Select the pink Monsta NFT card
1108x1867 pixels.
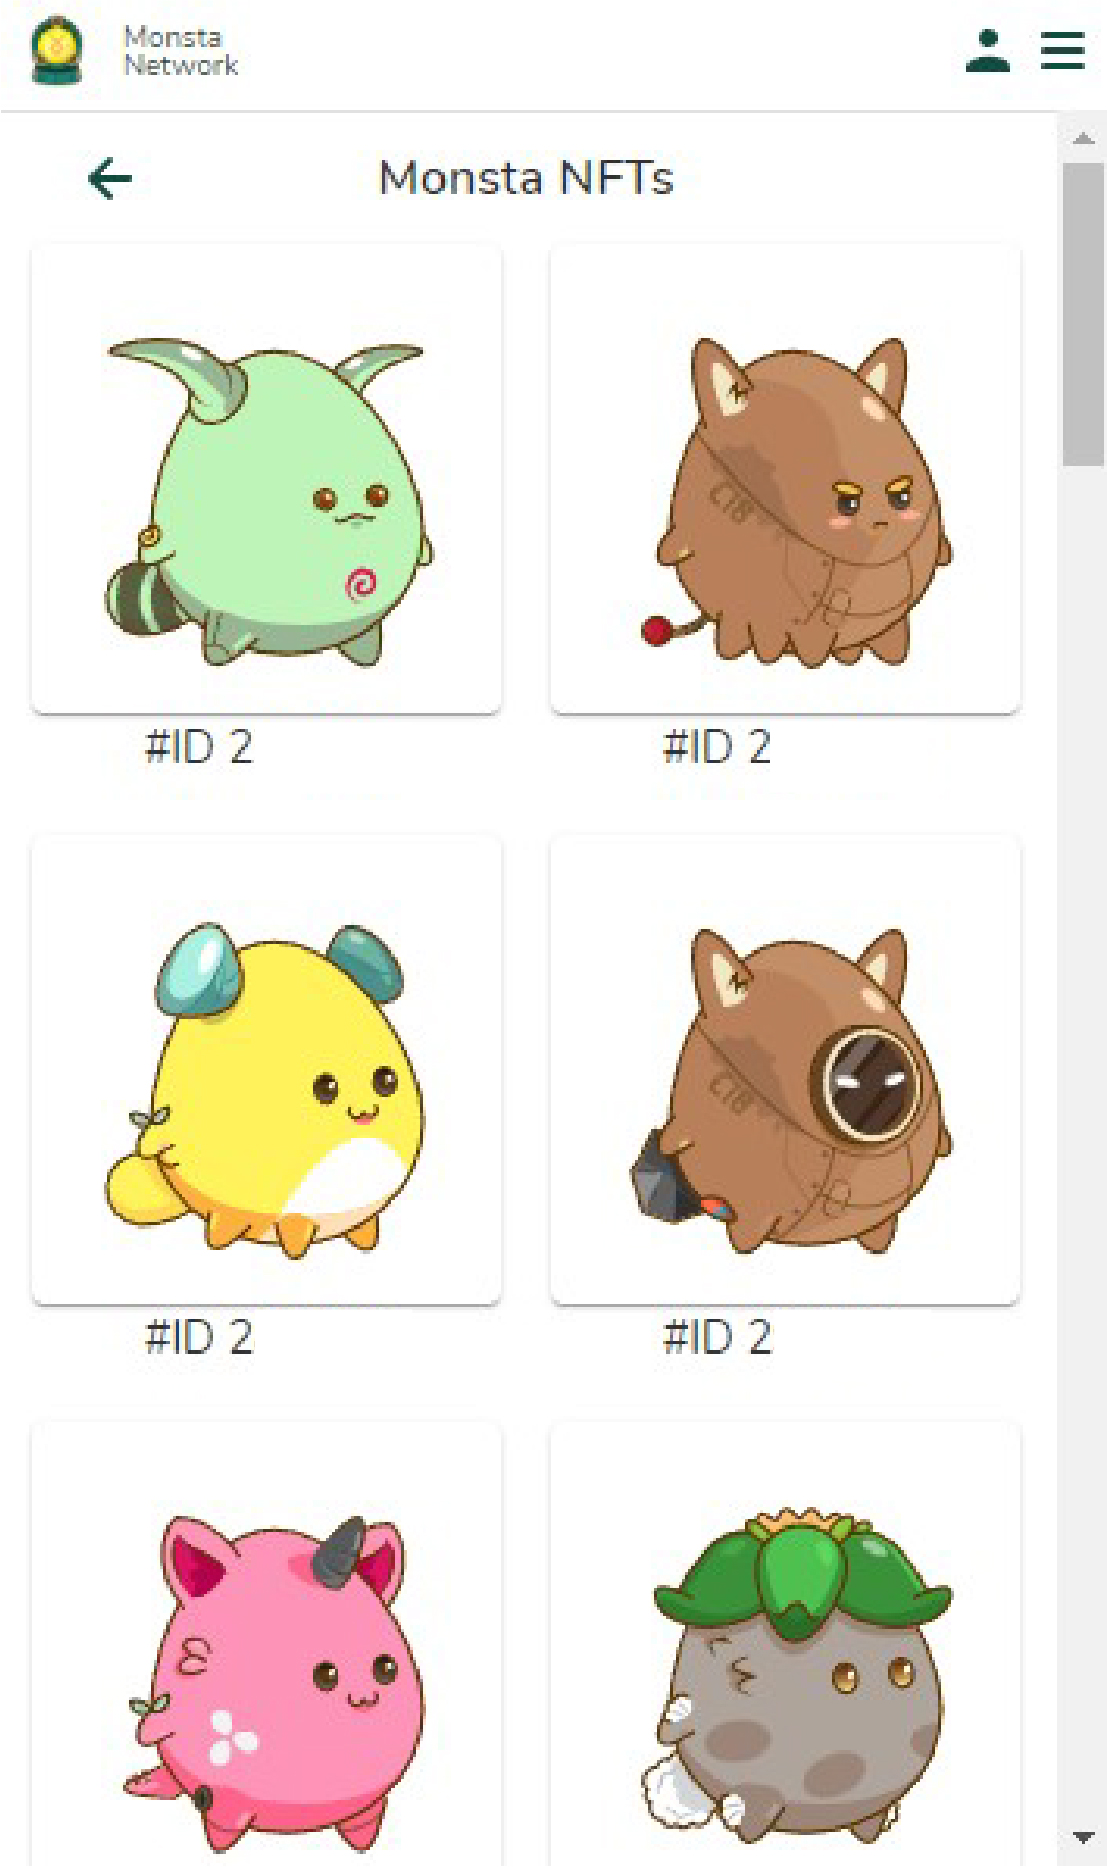click(266, 1645)
